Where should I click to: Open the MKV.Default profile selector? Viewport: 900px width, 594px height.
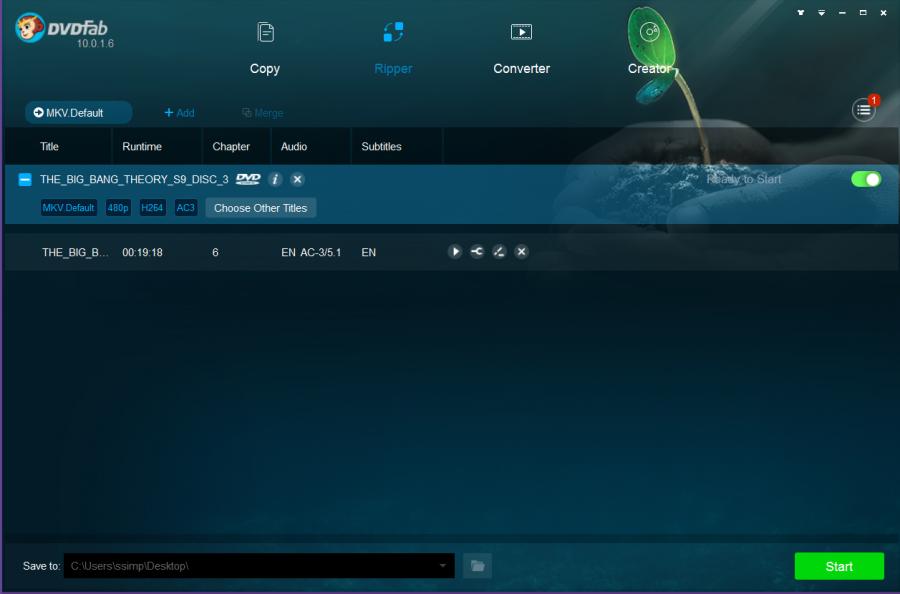[78, 112]
